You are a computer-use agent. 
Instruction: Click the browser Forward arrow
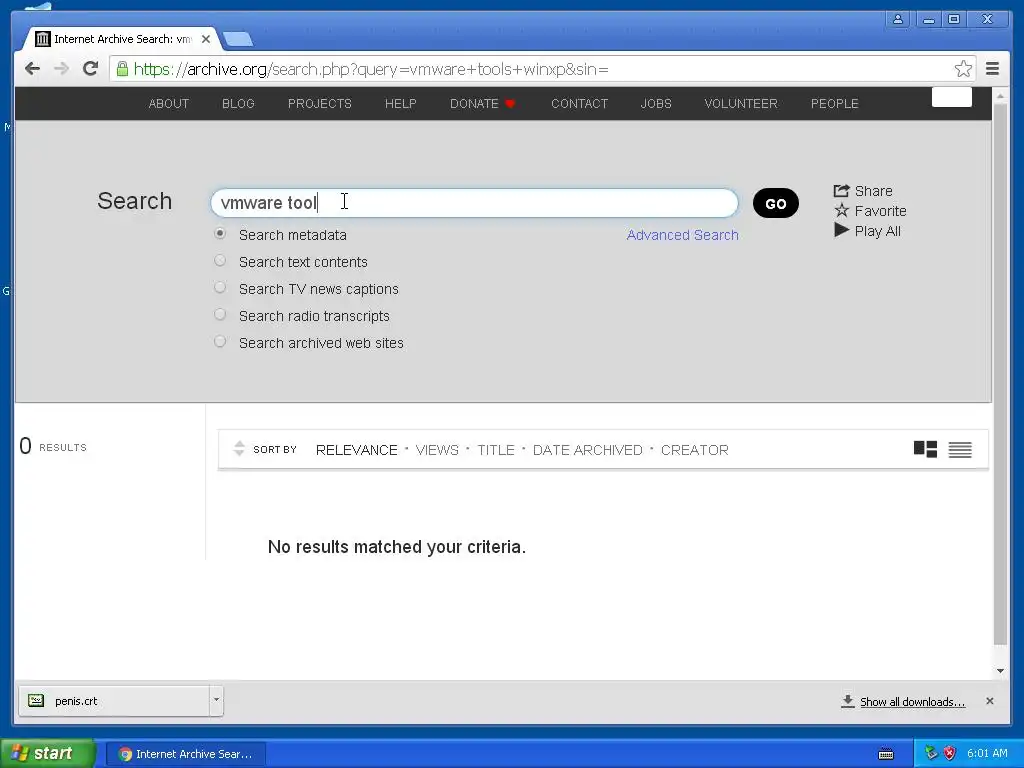61,69
